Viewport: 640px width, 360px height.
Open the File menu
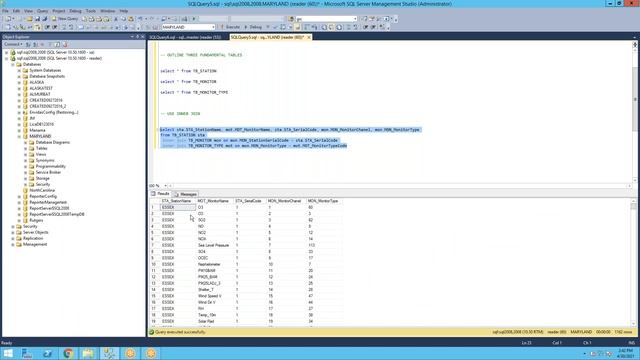pos(5,11)
